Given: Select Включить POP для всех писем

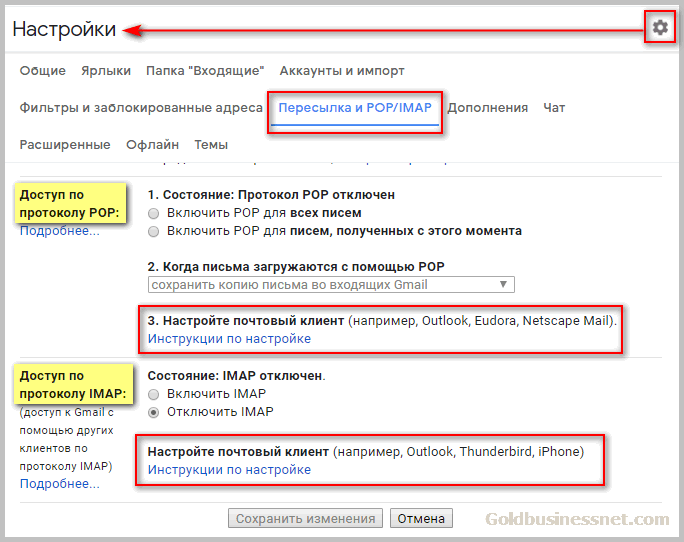Looking at the screenshot, I should point(154,213).
